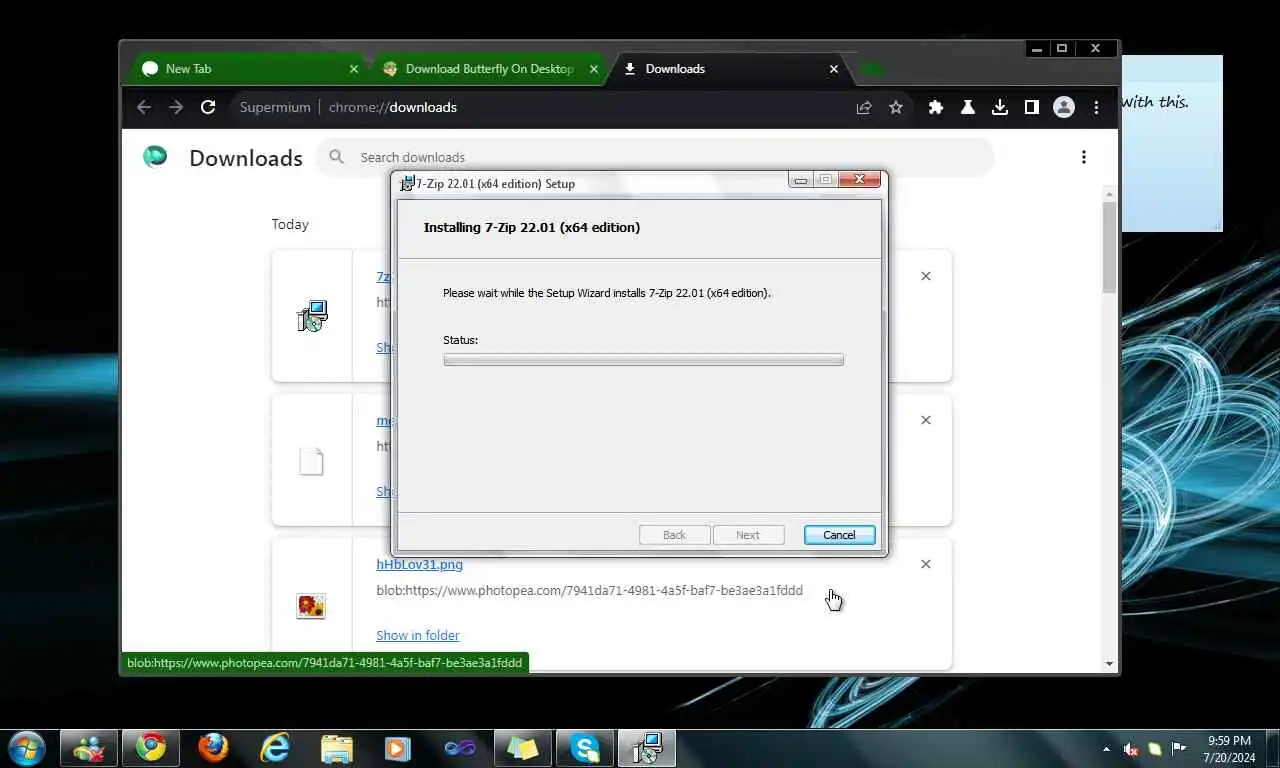The image size is (1280, 768).
Task: Share this page icon in address bar
Action: pyautogui.click(x=864, y=107)
